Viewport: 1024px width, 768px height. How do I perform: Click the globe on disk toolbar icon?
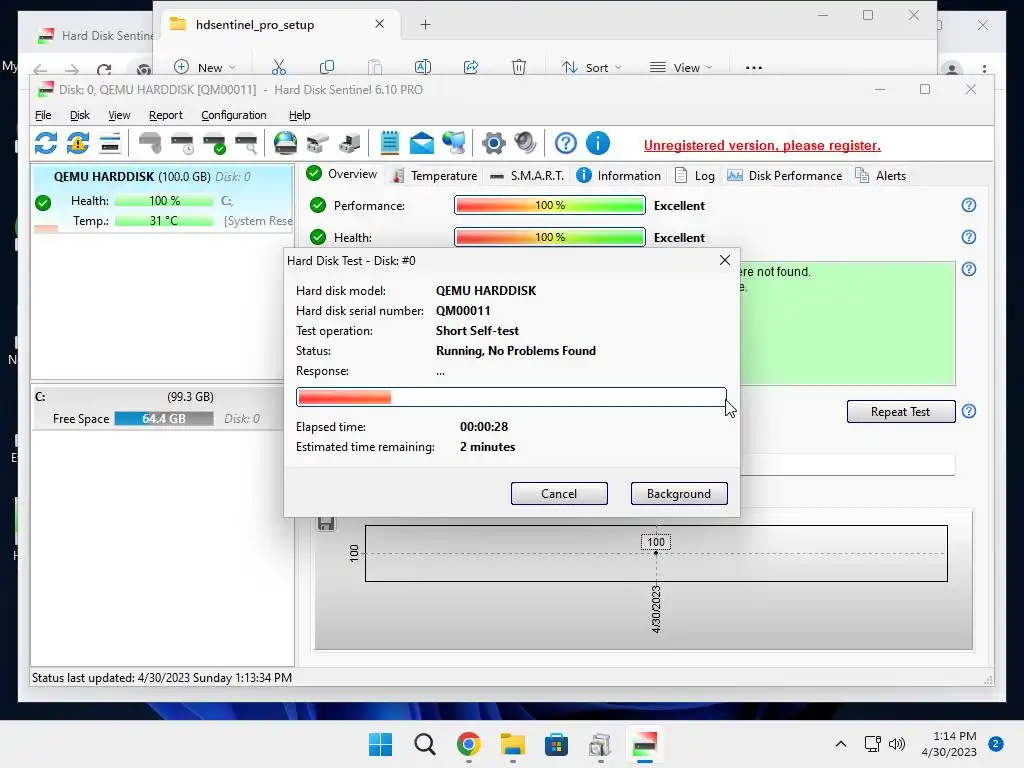tap(285, 143)
